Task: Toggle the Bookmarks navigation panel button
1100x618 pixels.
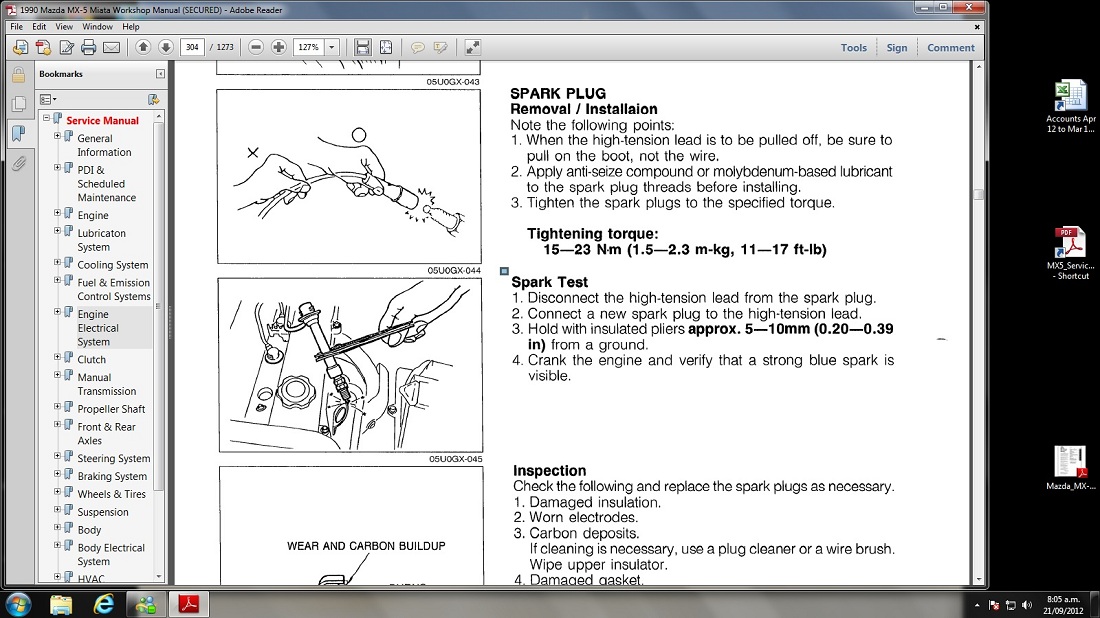Action: coord(19,133)
